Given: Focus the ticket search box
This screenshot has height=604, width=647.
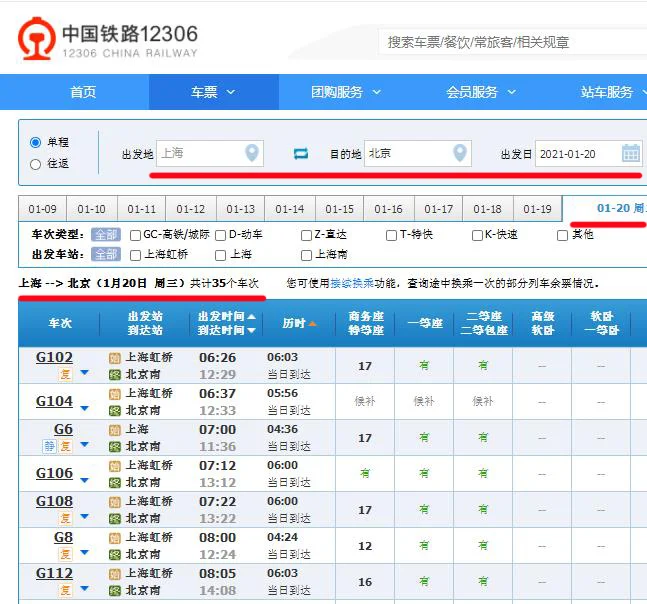Looking at the screenshot, I should pos(513,42).
